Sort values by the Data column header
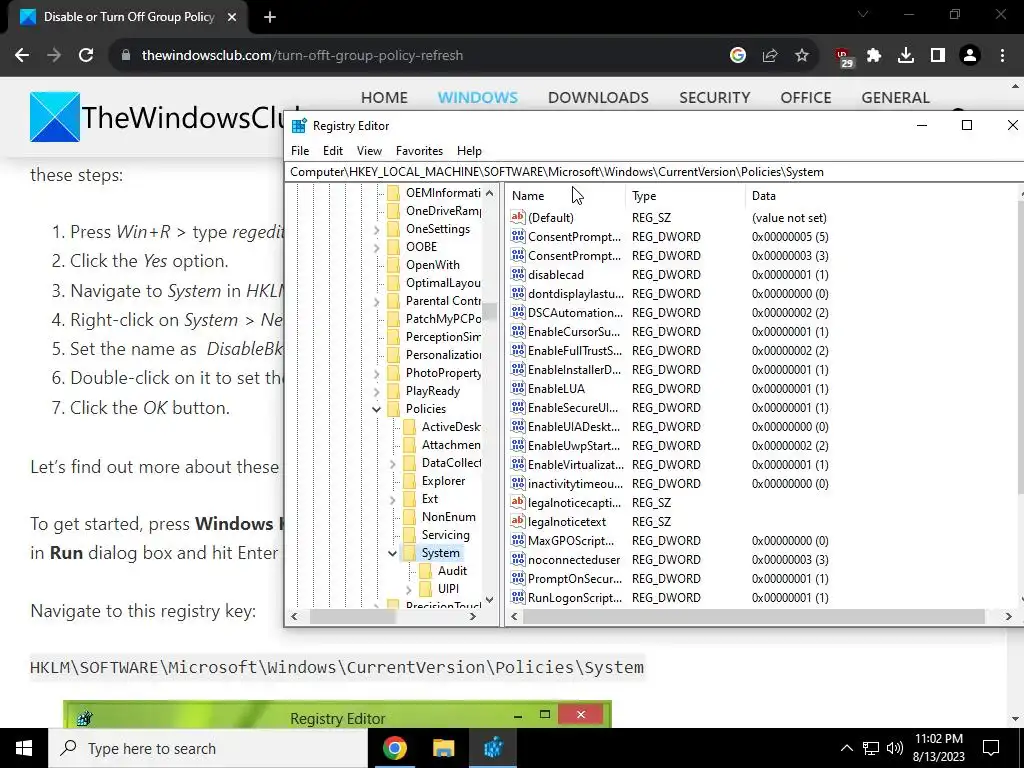Image resolution: width=1024 pixels, height=768 pixels. pyautogui.click(x=882, y=196)
